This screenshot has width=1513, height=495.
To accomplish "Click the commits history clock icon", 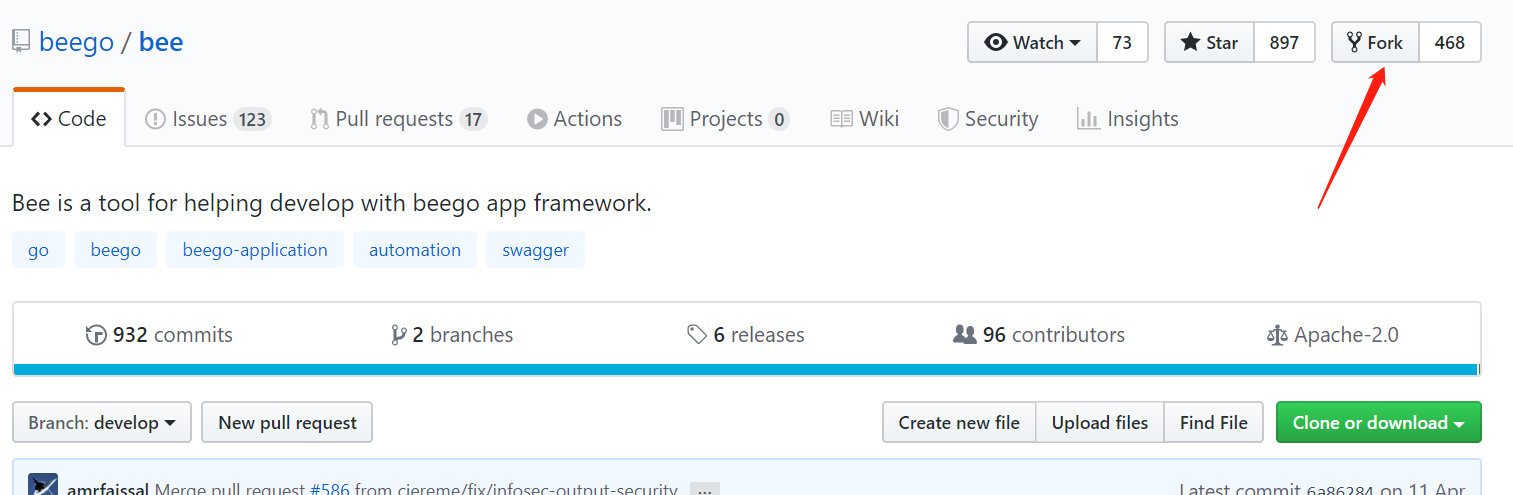I will click(x=96, y=335).
